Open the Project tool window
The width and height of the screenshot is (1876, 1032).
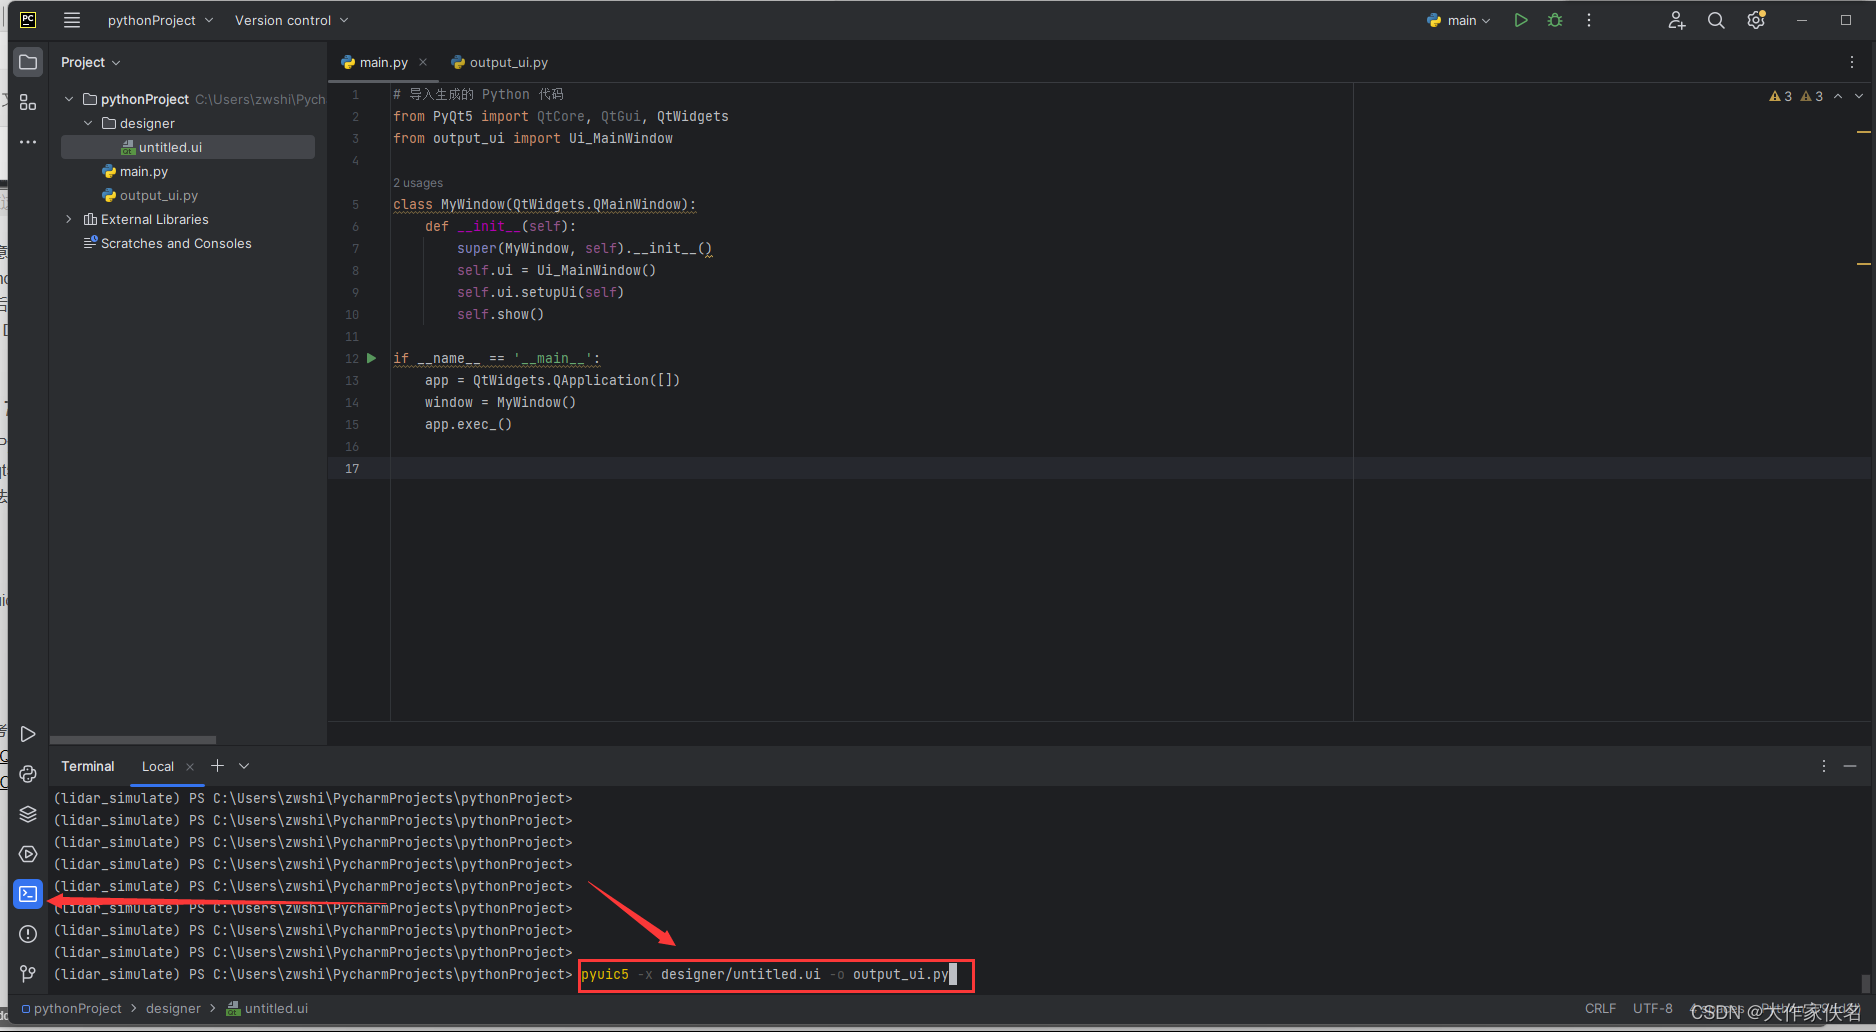tap(28, 62)
